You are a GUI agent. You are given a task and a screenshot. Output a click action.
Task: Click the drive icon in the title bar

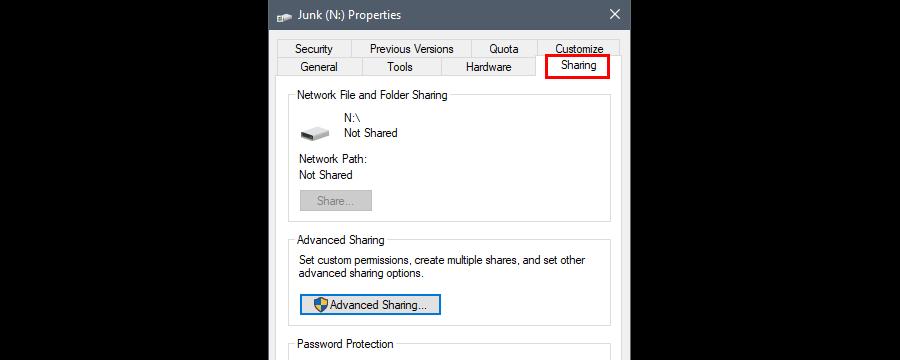click(284, 17)
